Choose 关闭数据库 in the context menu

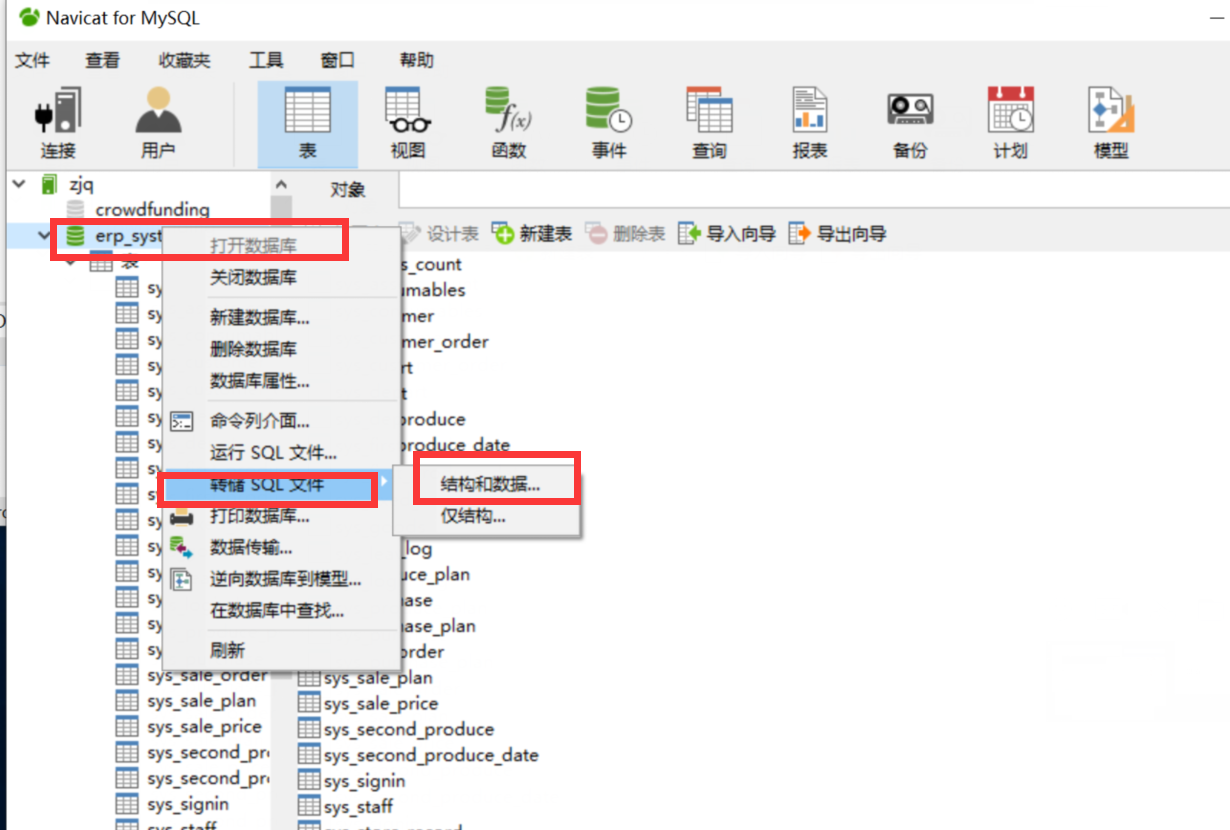tap(281, 277)
